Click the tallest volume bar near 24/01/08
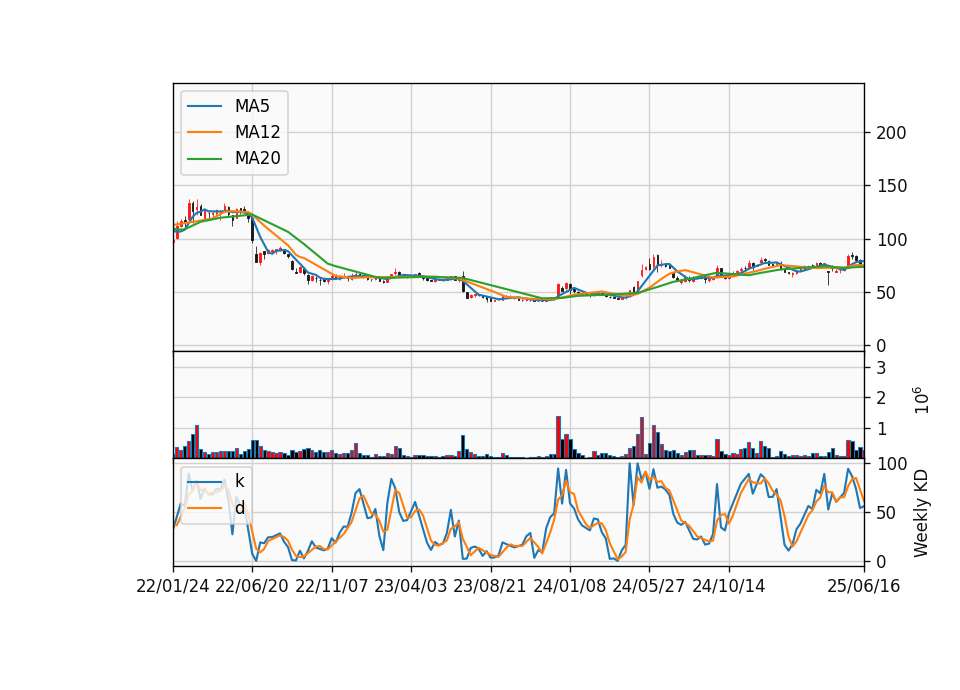 point(558,437)
